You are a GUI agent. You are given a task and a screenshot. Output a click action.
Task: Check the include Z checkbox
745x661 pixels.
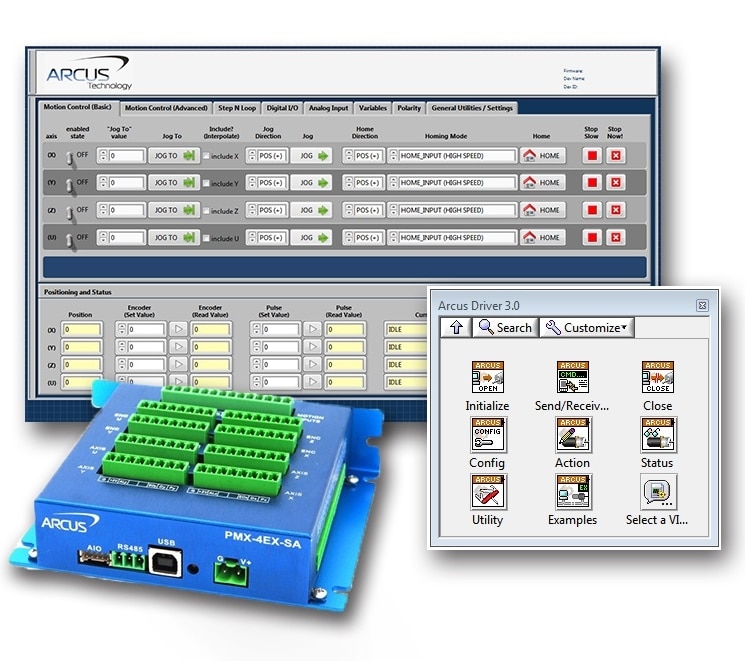[206, 211]
